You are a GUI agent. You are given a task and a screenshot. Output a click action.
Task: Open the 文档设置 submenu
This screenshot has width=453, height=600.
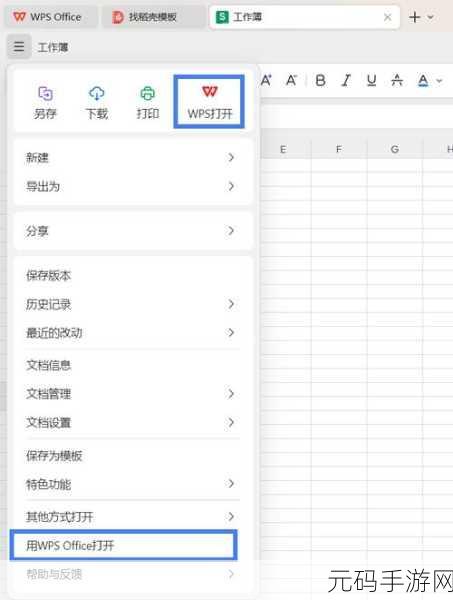(x=132, y=422)
